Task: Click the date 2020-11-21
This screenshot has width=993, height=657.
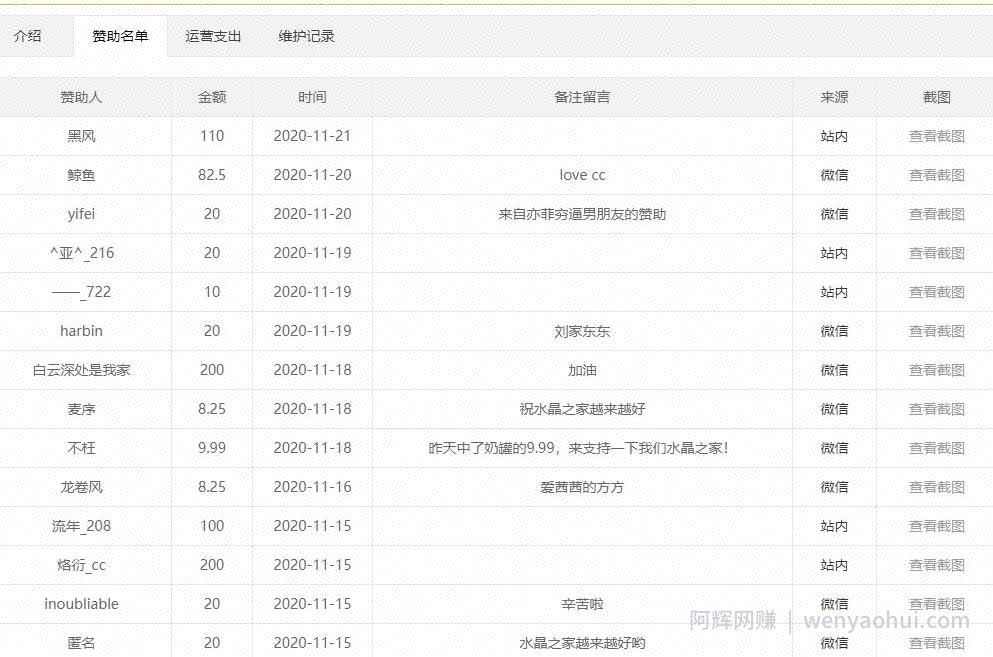Action: click(x=312, y=136)
